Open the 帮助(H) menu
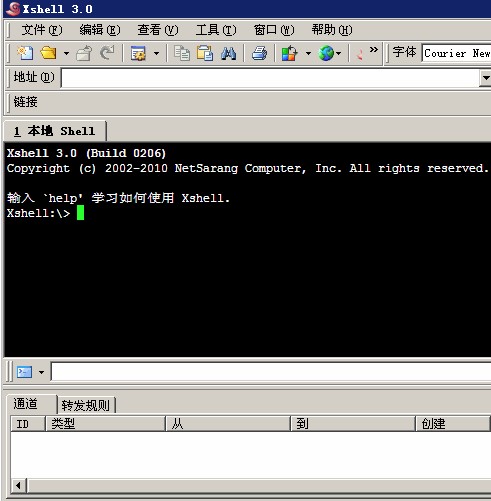491x501 pixels. pyautogui.click(x=332, y=30)
